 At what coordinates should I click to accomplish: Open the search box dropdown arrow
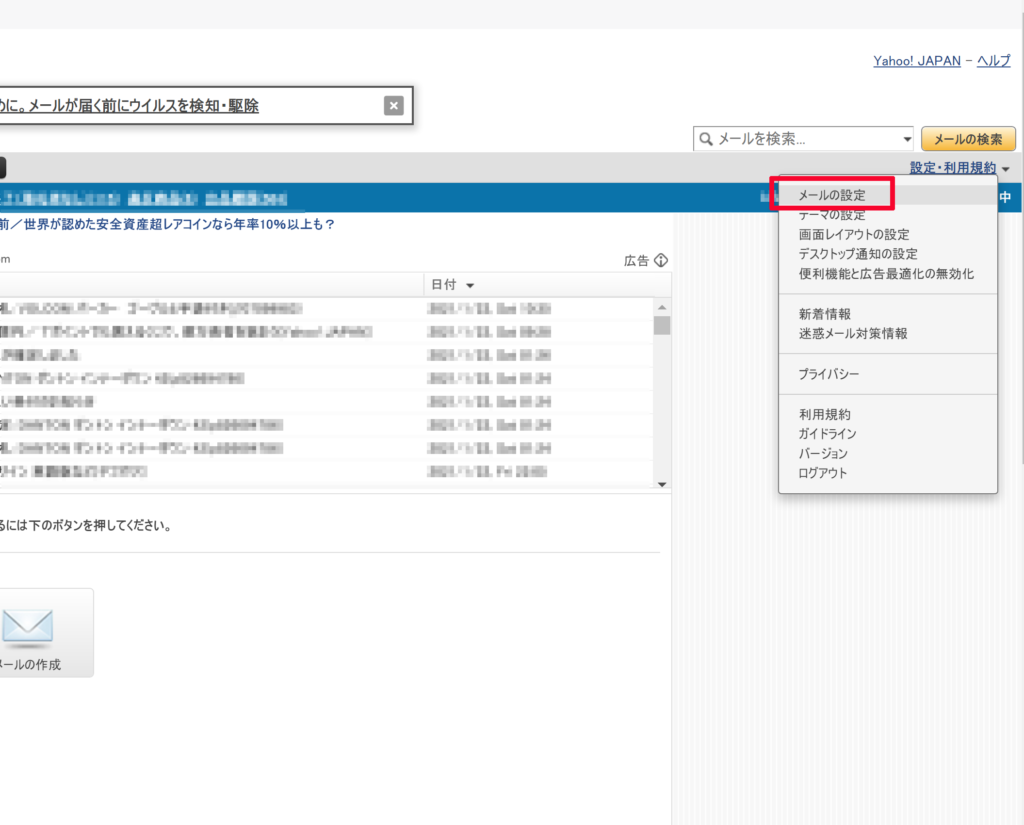pyautogui.click(x=907, y=140)
